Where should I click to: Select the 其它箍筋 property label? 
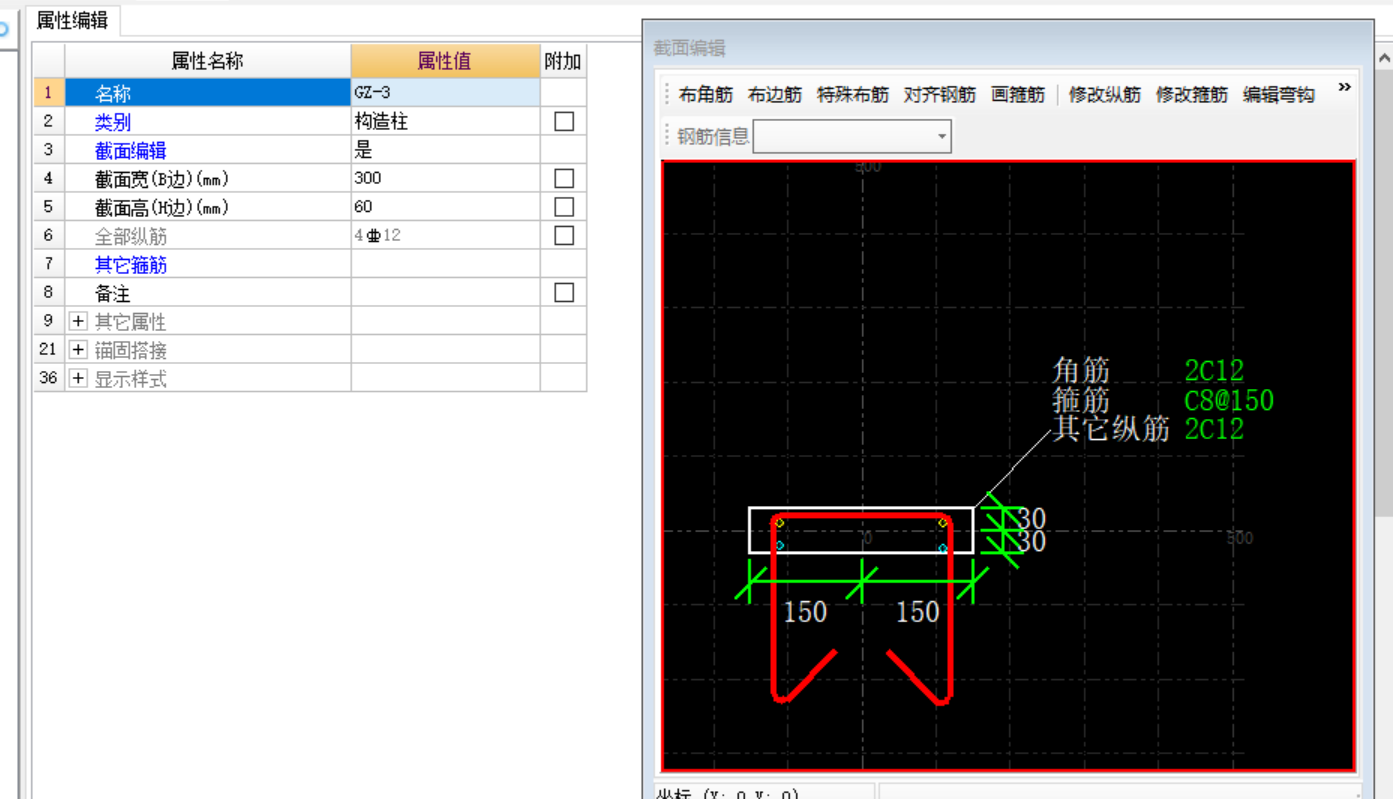click(130, 265)
